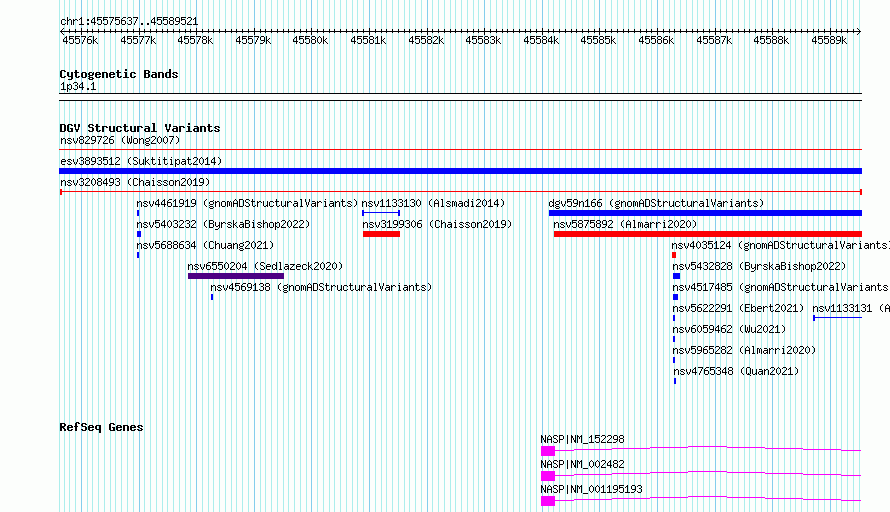This screenshot has width=890, height=512.
Task: Click the Cytogenetic Bands track title
Action: (119, 74)
